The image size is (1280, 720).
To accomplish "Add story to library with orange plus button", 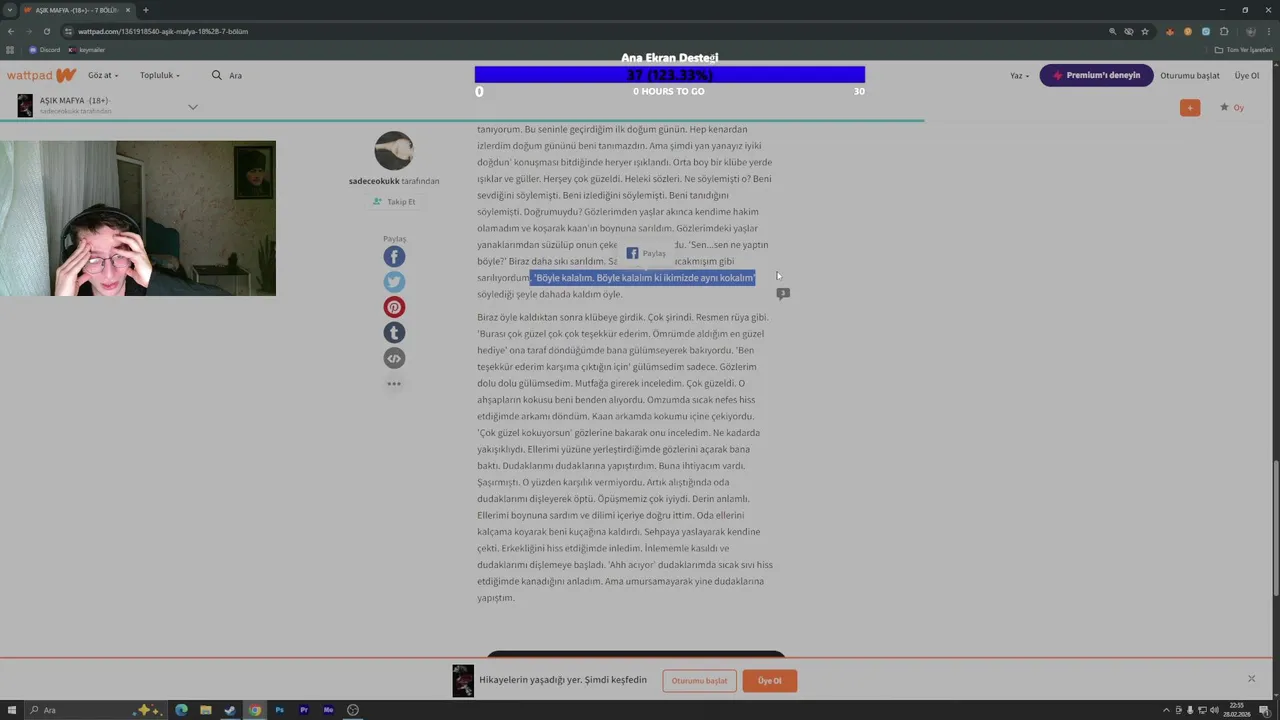I will pyautogui.click(x=1190, y=107).
